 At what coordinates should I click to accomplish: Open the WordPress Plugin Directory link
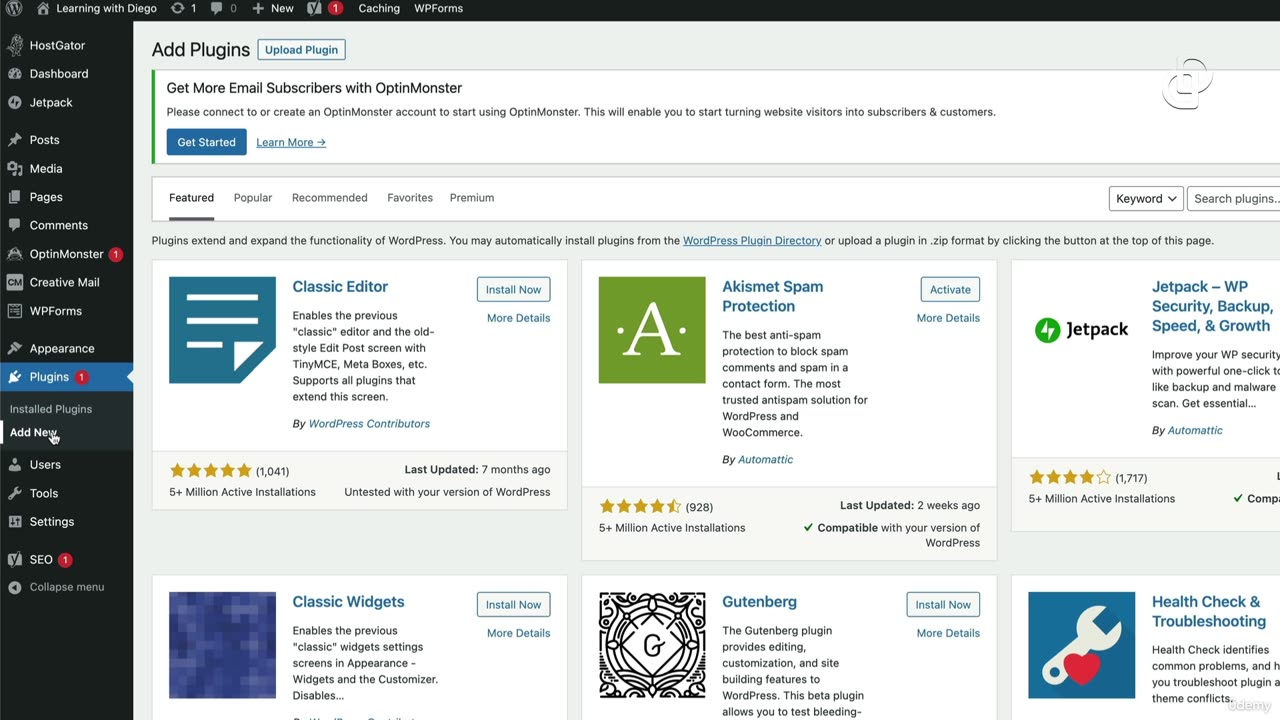pos(752,241)
